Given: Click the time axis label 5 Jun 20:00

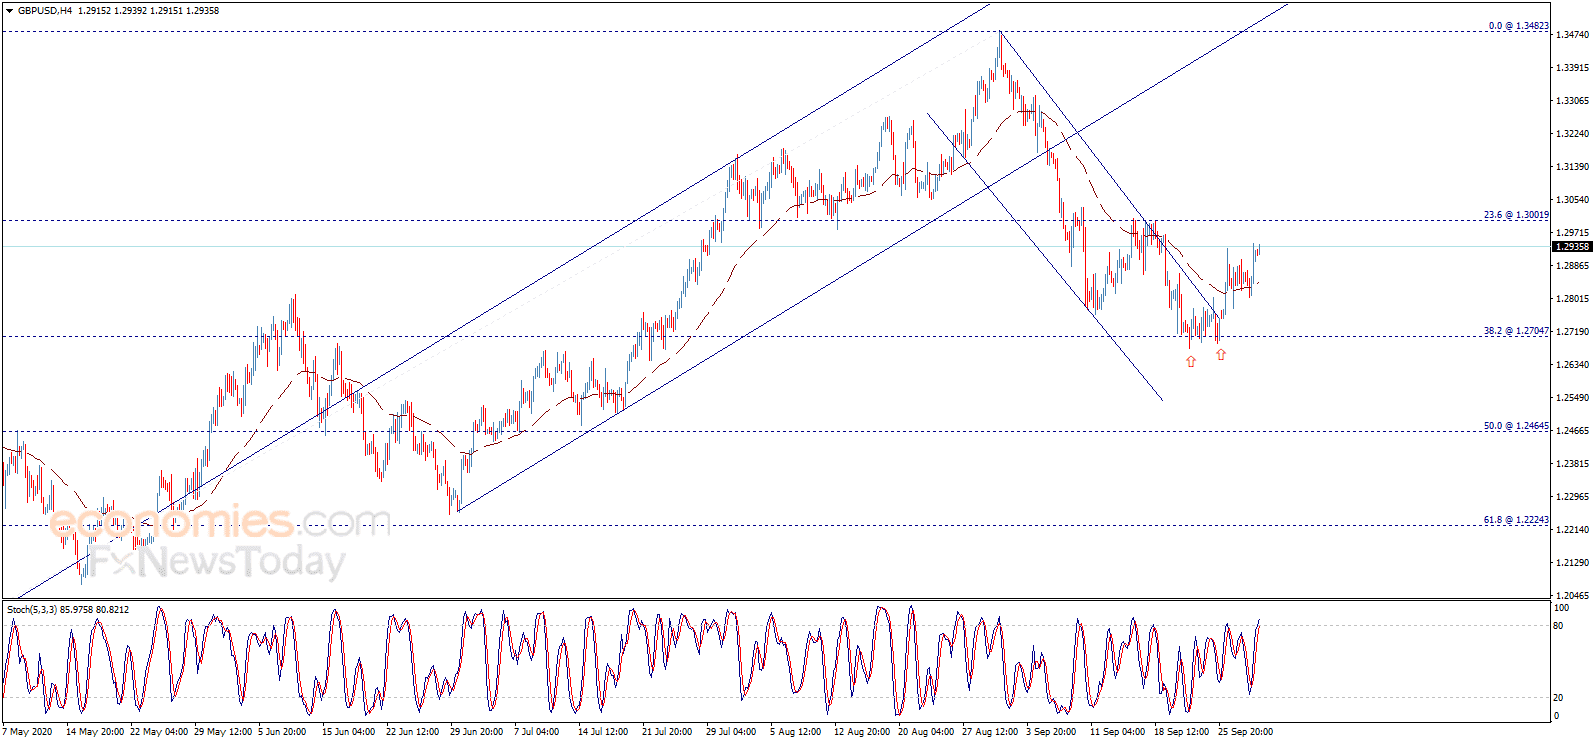Looking at the screenshot, I should [x=282, y=732].
